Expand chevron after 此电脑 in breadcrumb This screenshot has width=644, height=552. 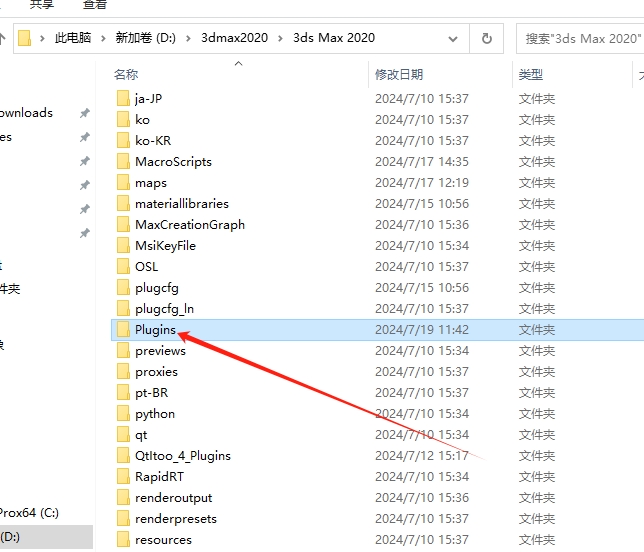point(103,39)
